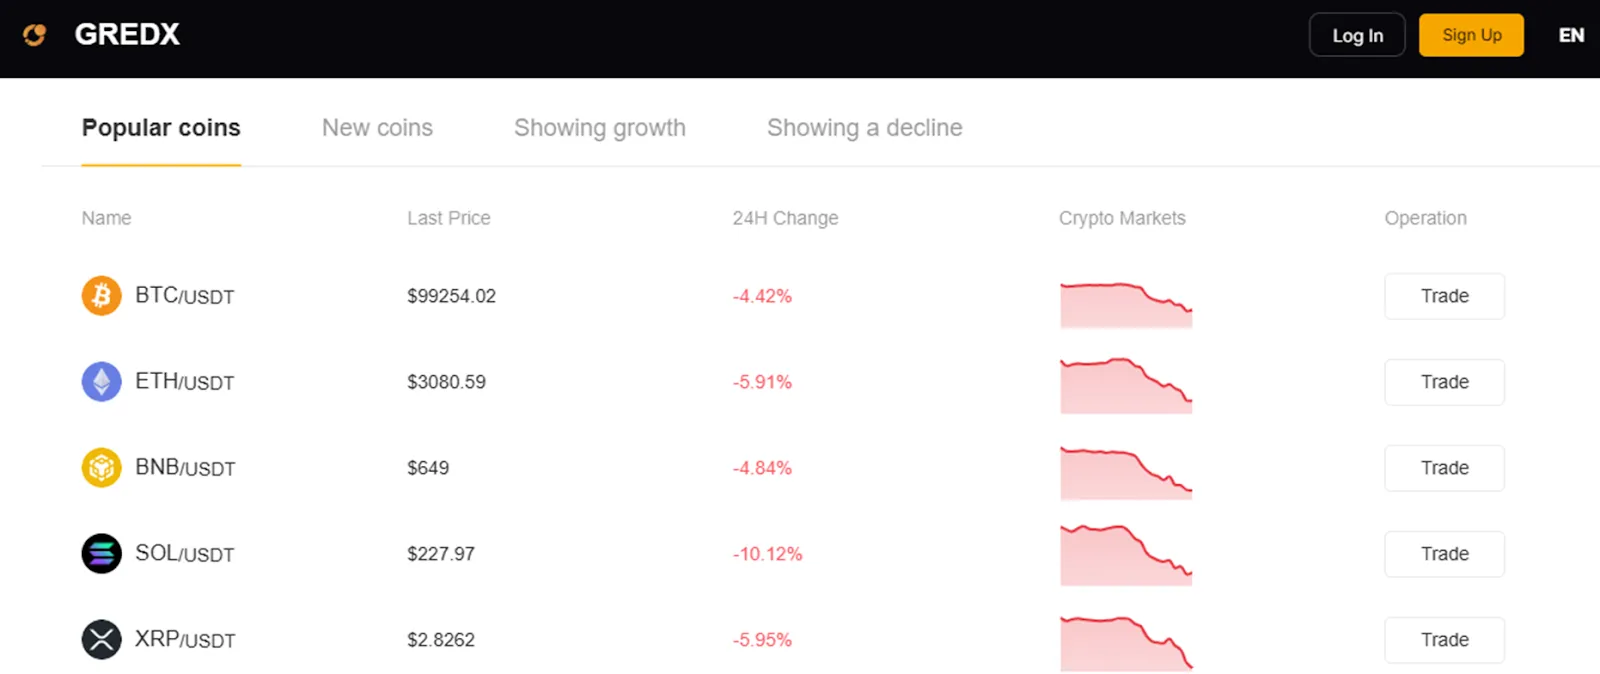
Task: Click the Log In button
Action: point(1357,35)
